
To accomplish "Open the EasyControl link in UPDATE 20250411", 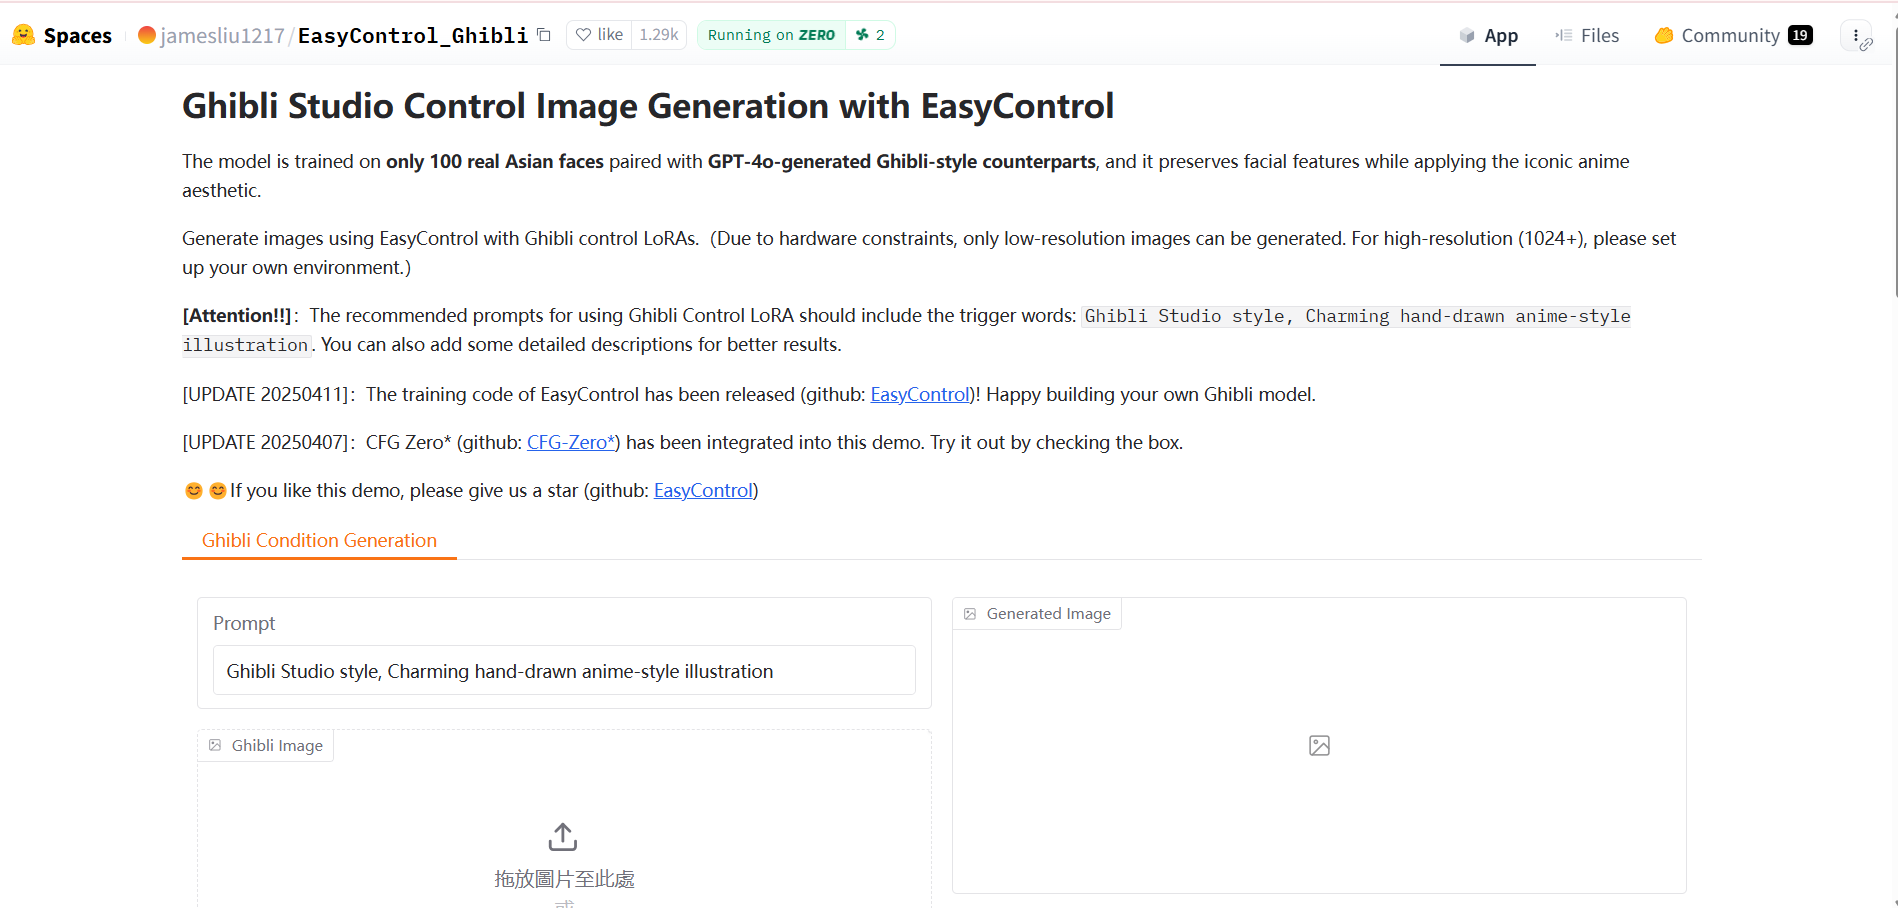I will (920, 394).
